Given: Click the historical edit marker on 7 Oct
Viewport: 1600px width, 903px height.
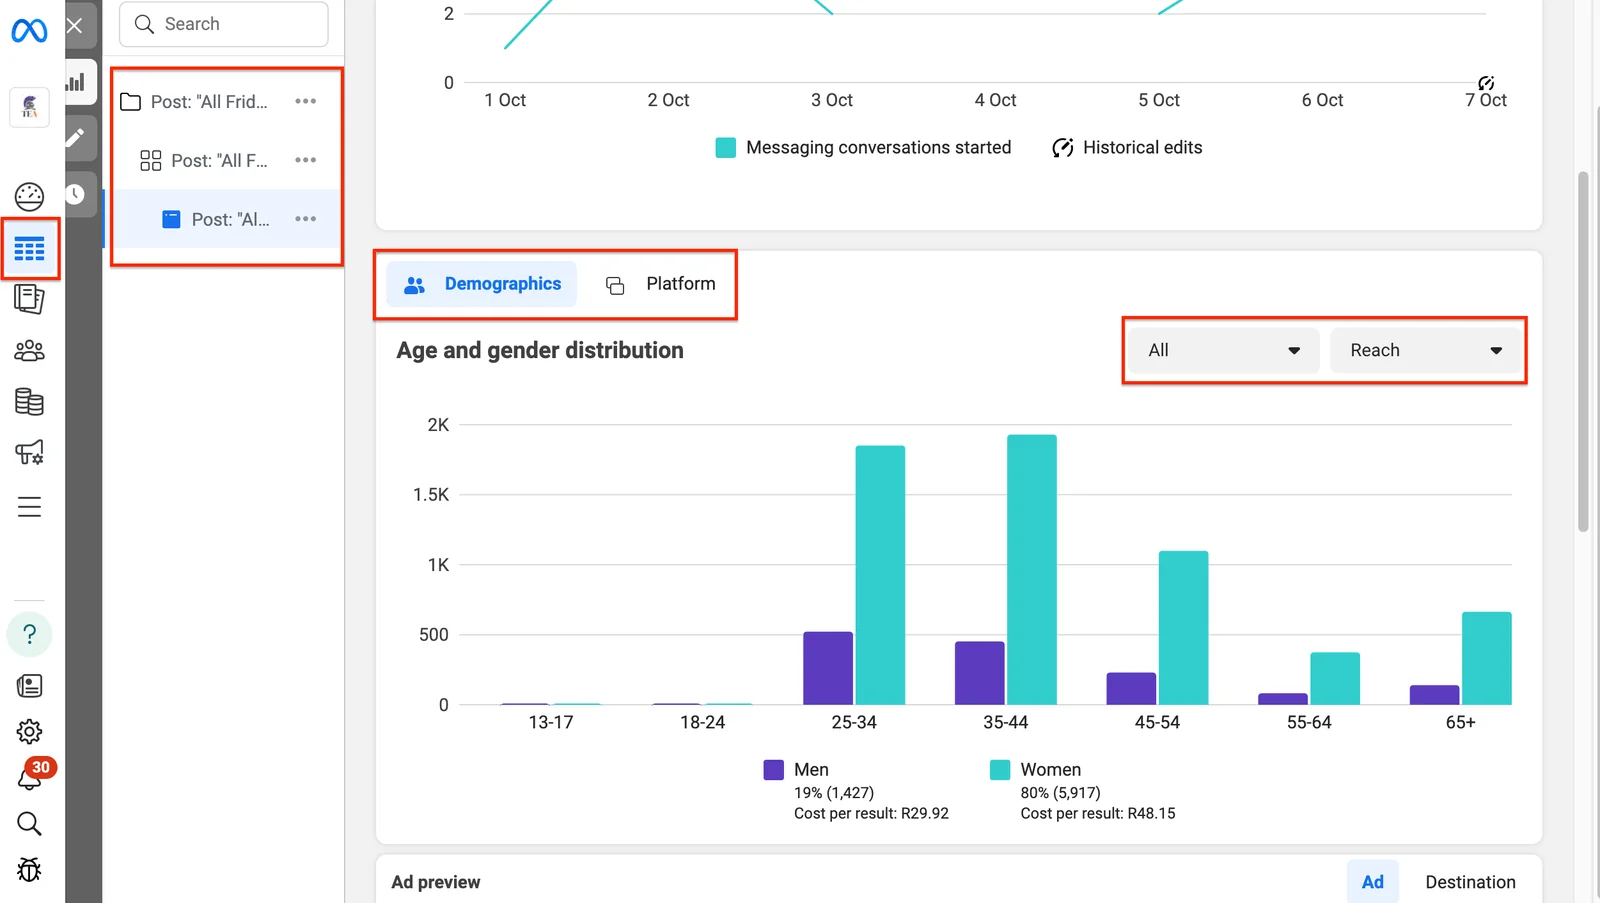Looking at the screenshot, I should [1486, 83].
